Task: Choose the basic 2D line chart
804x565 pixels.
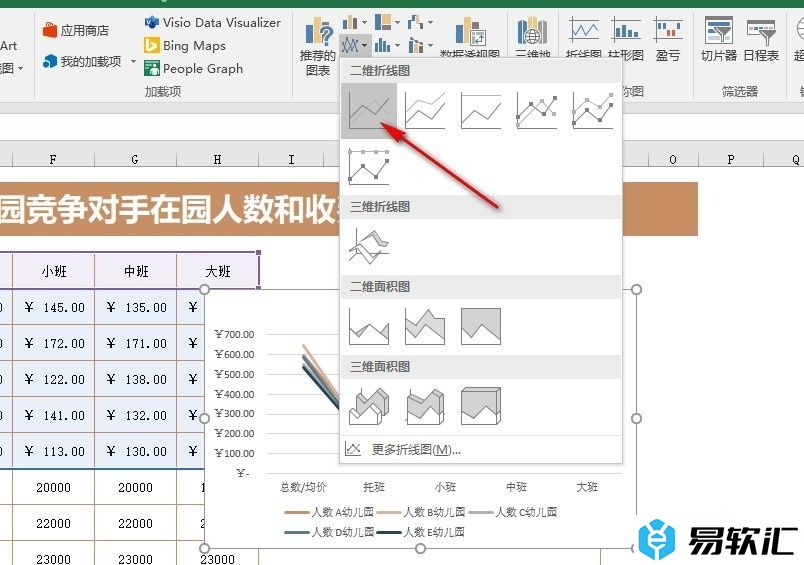Action: [369, 110]
